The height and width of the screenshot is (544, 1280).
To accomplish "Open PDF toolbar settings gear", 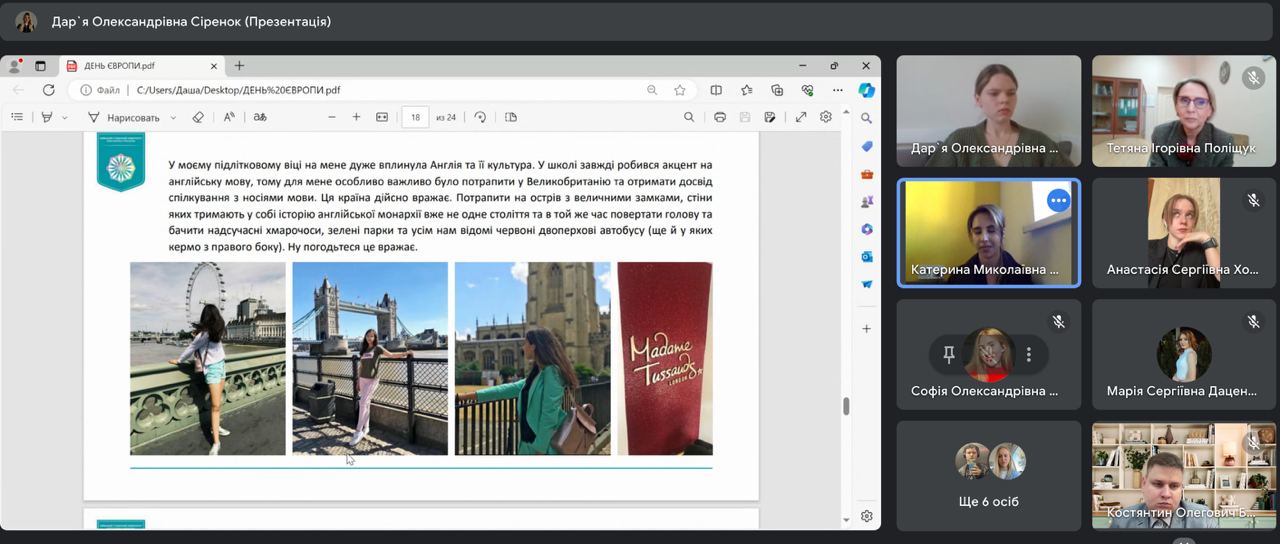I will tap(826, 117).
